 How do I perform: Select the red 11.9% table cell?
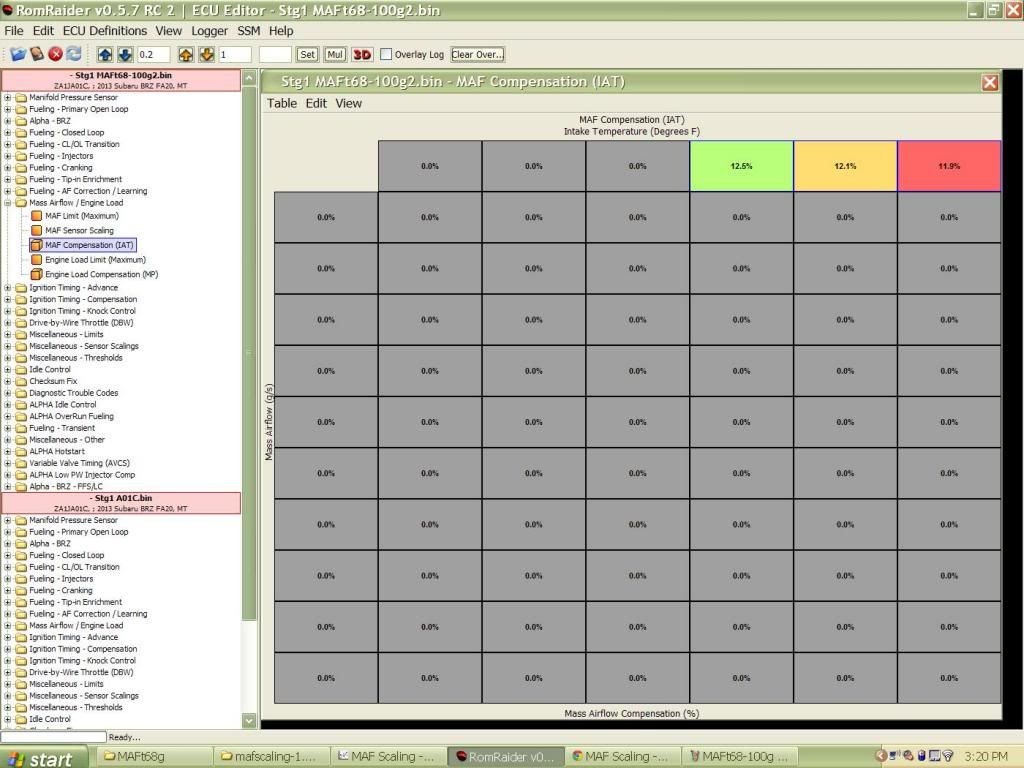(x=949, y=166)
